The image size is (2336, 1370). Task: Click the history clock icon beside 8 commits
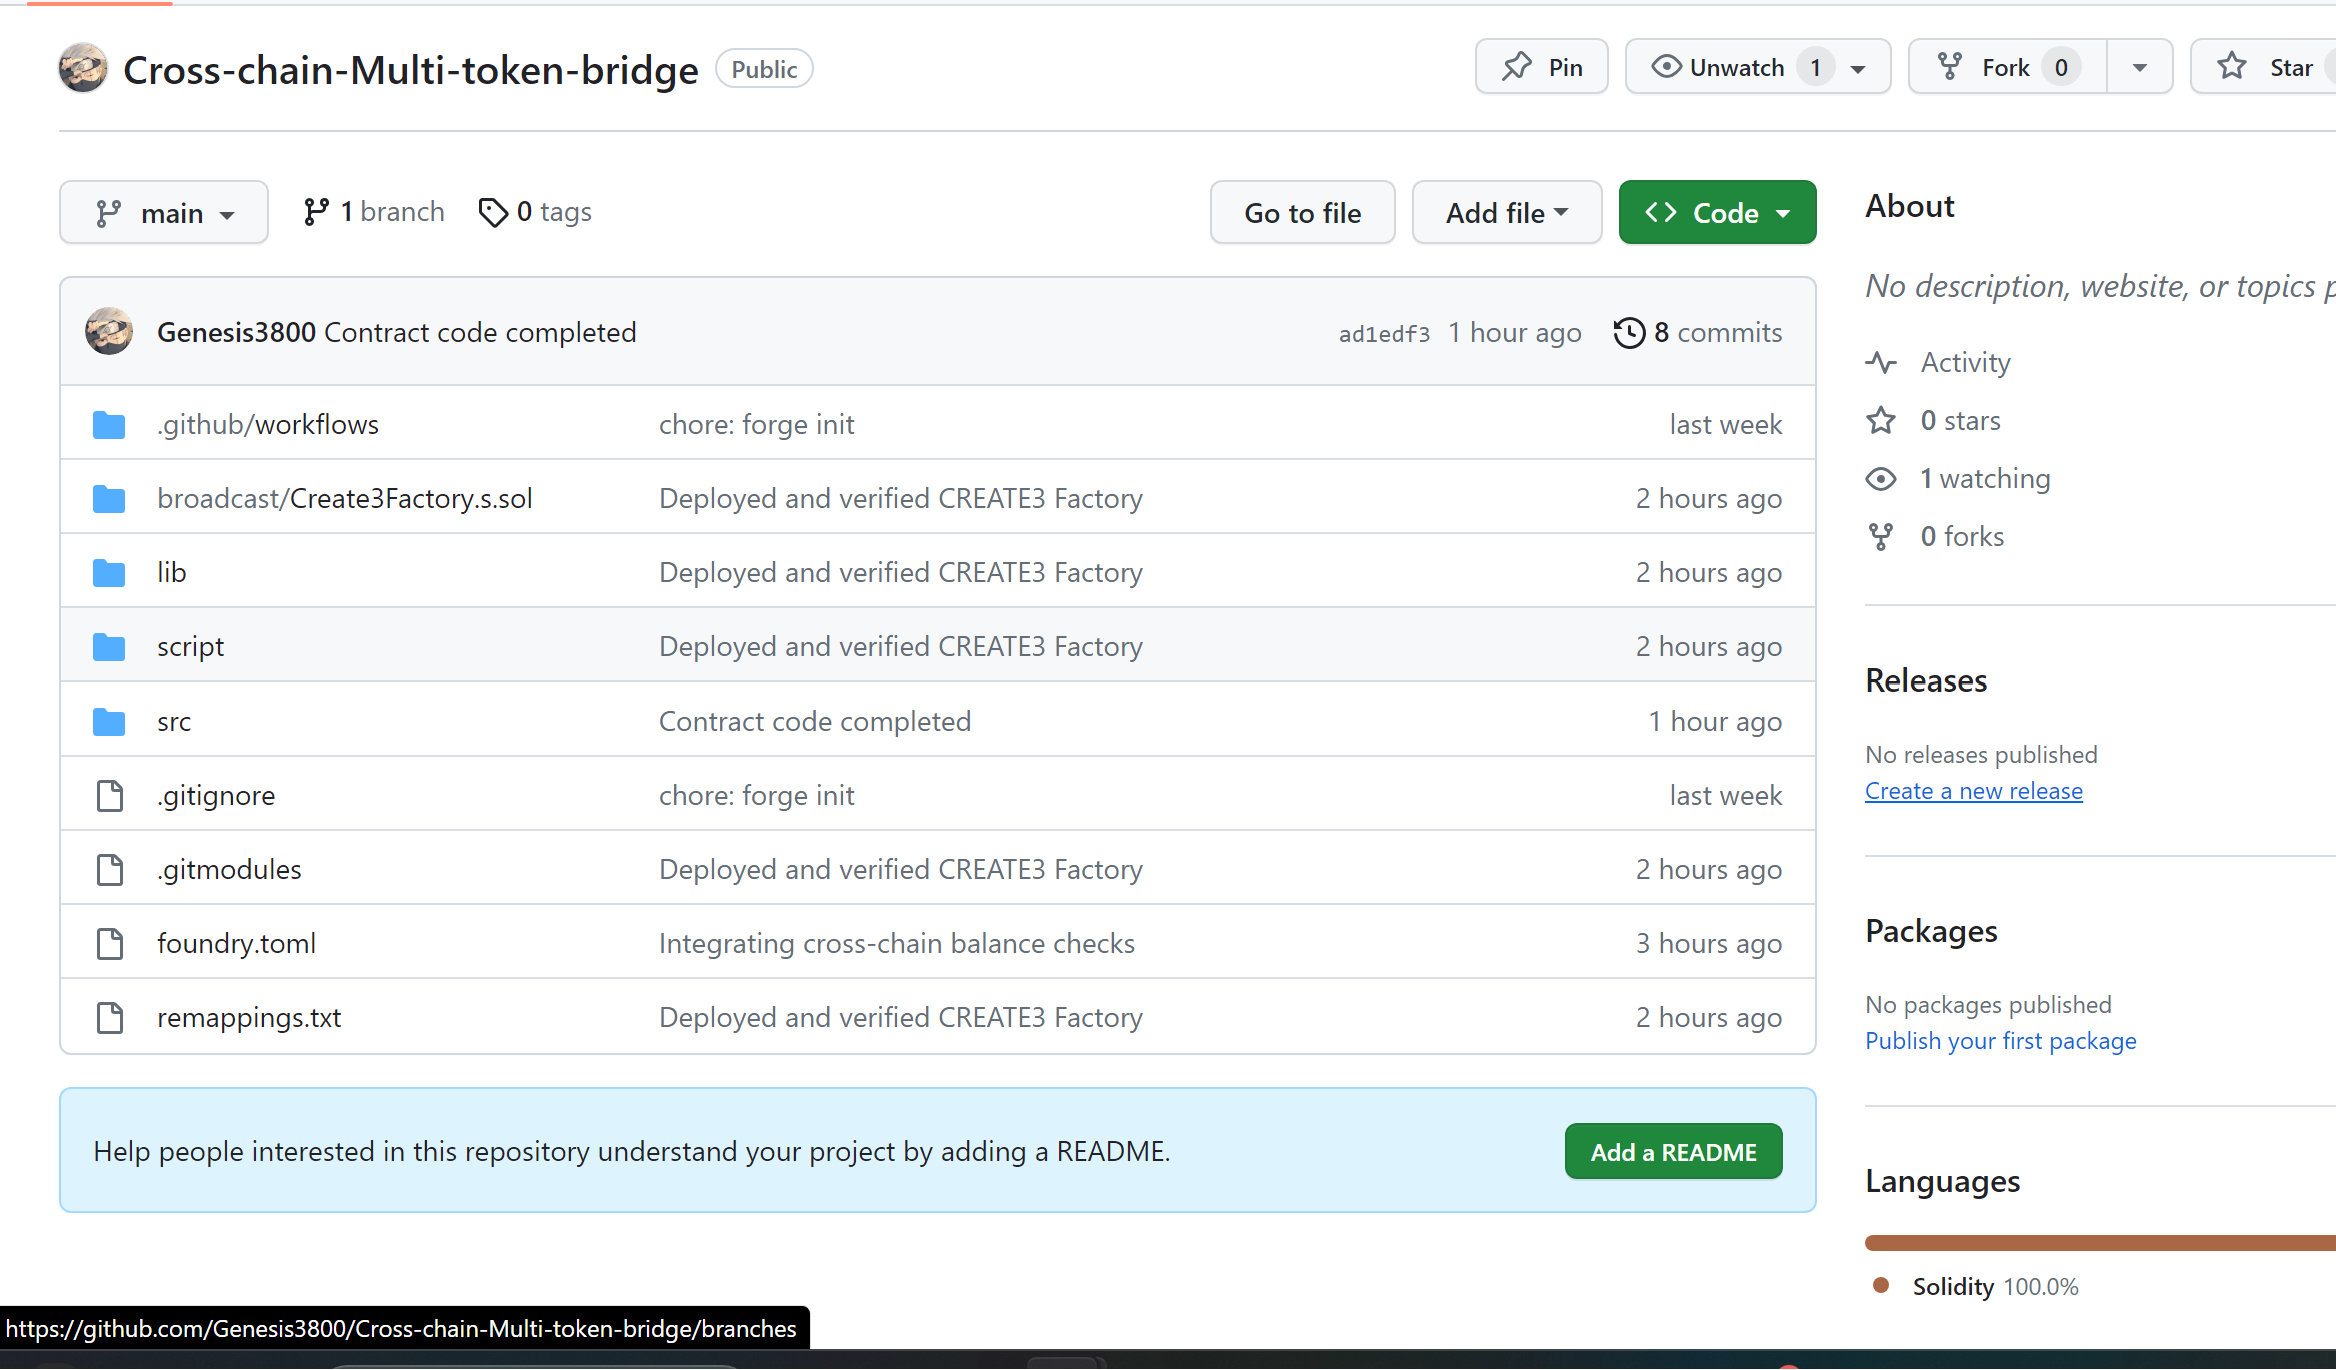tap(1629, 332)
